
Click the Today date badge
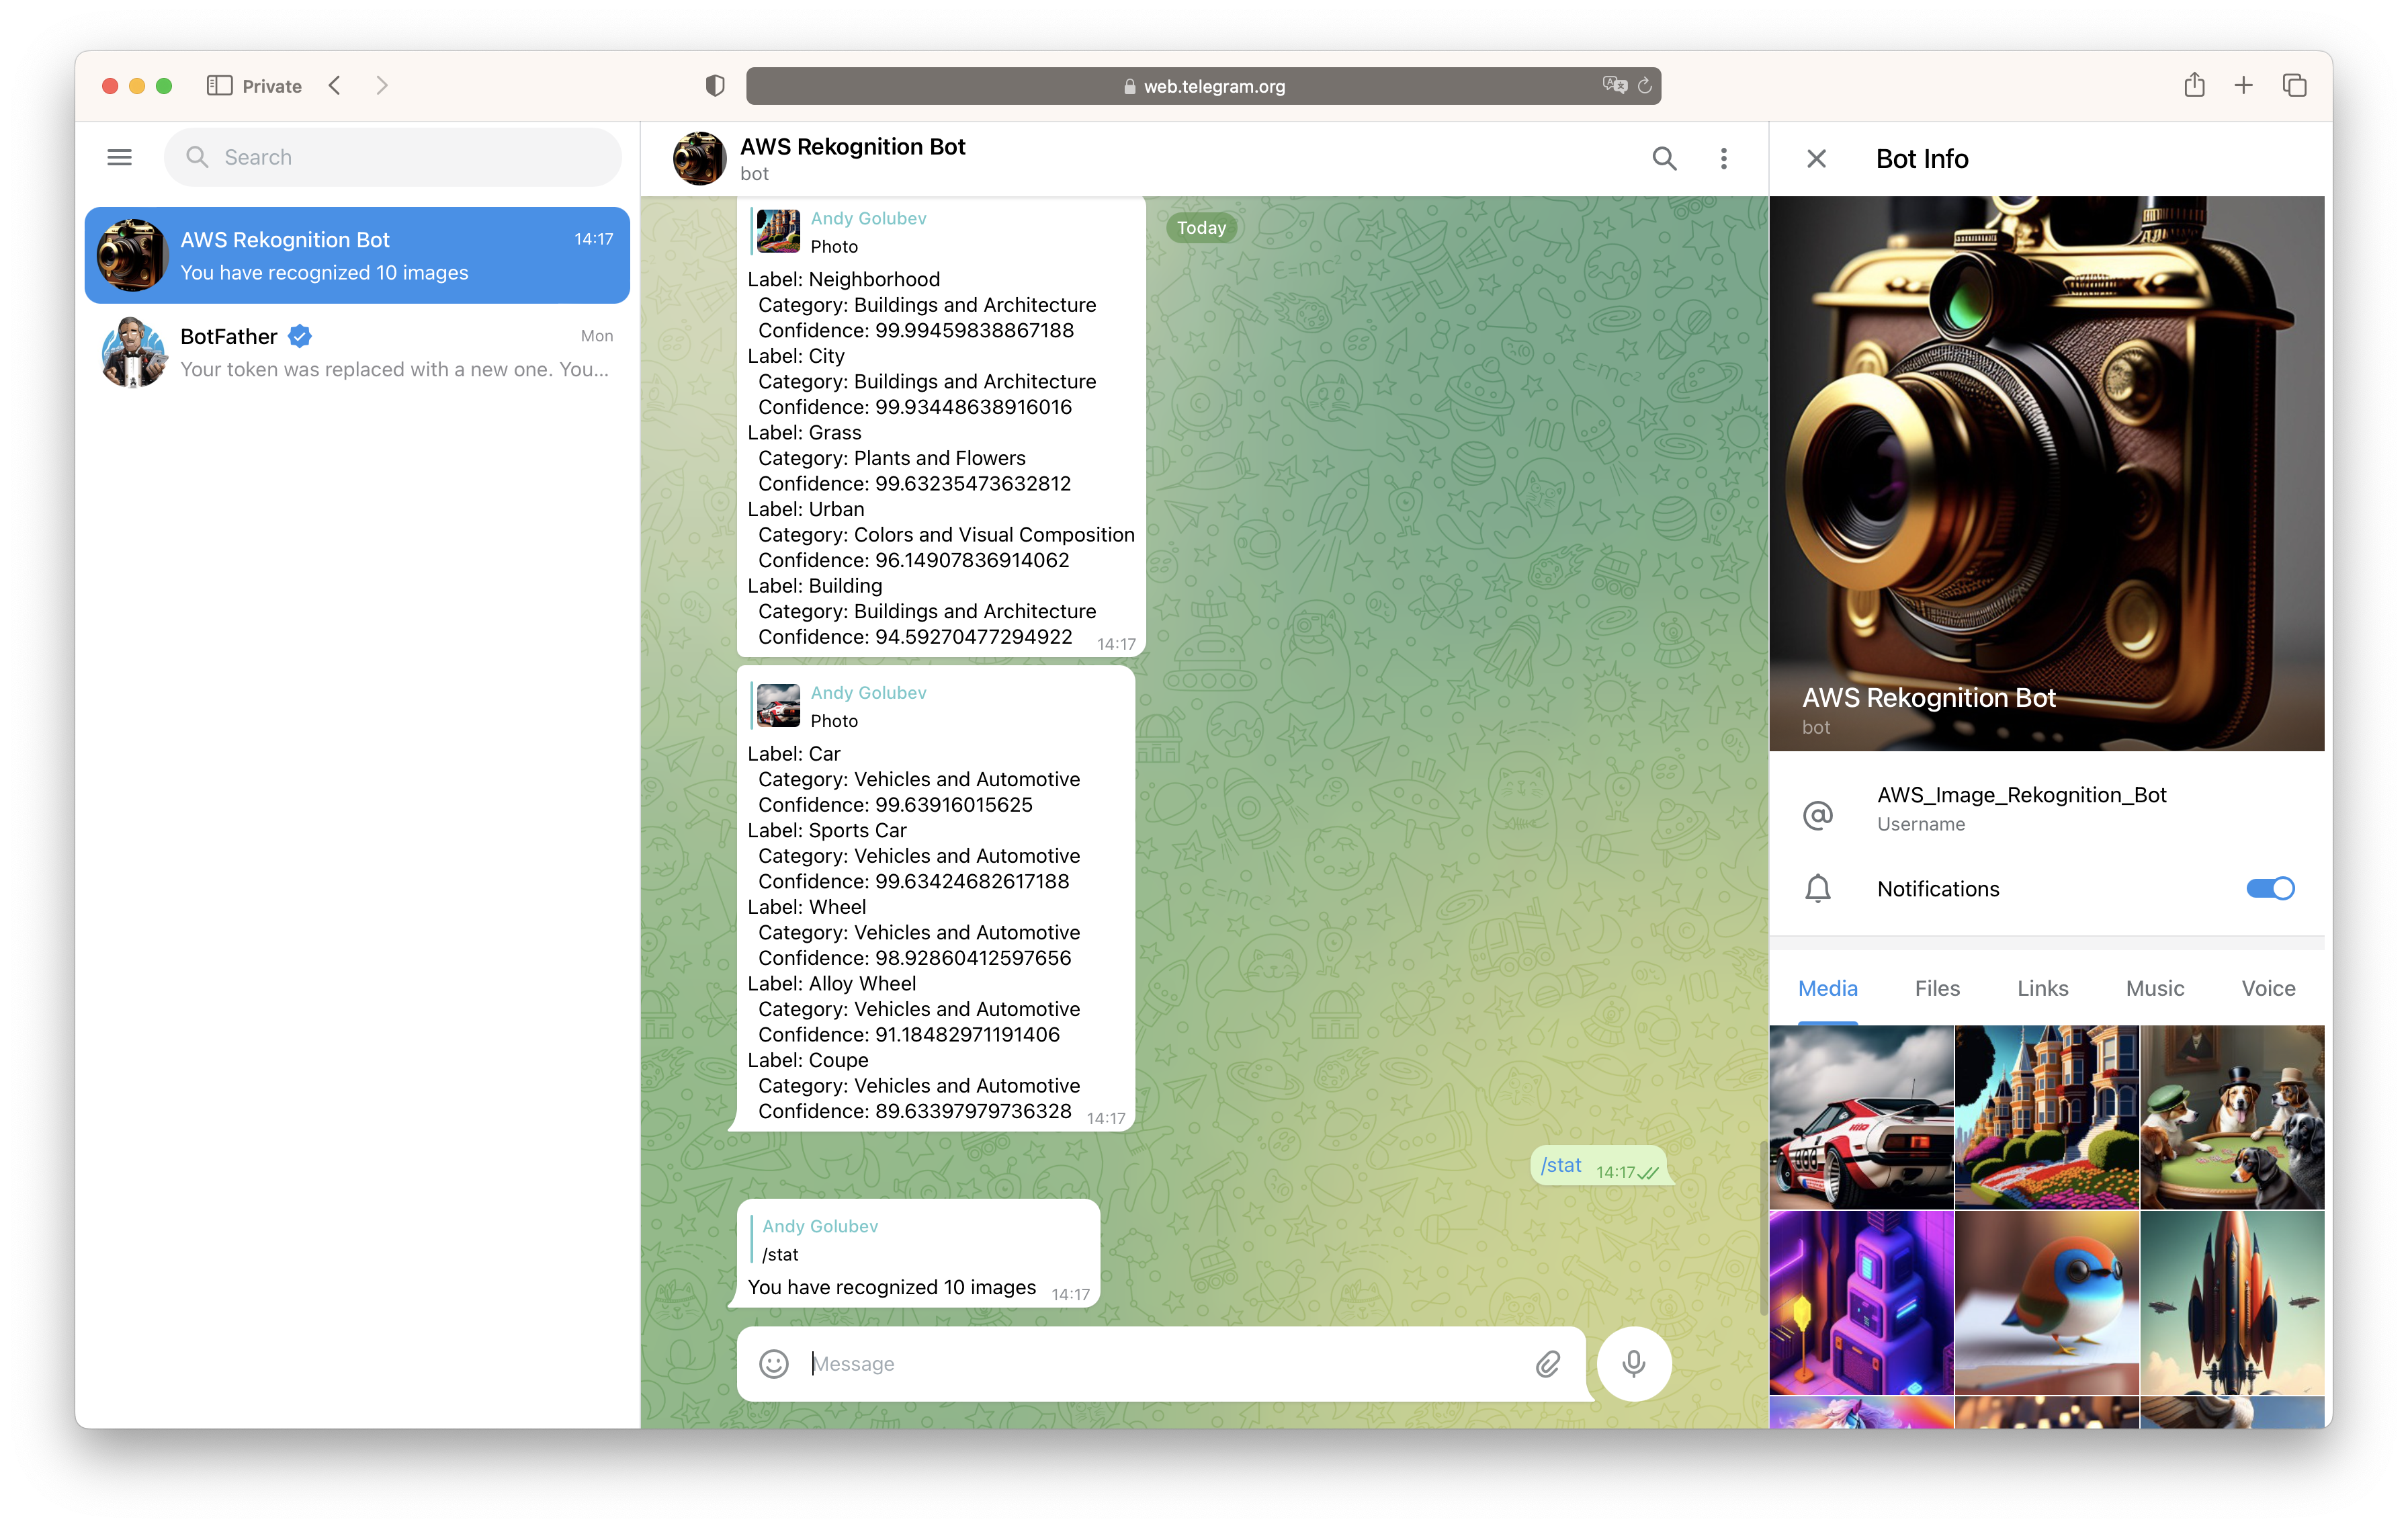tap(1201, 227)
